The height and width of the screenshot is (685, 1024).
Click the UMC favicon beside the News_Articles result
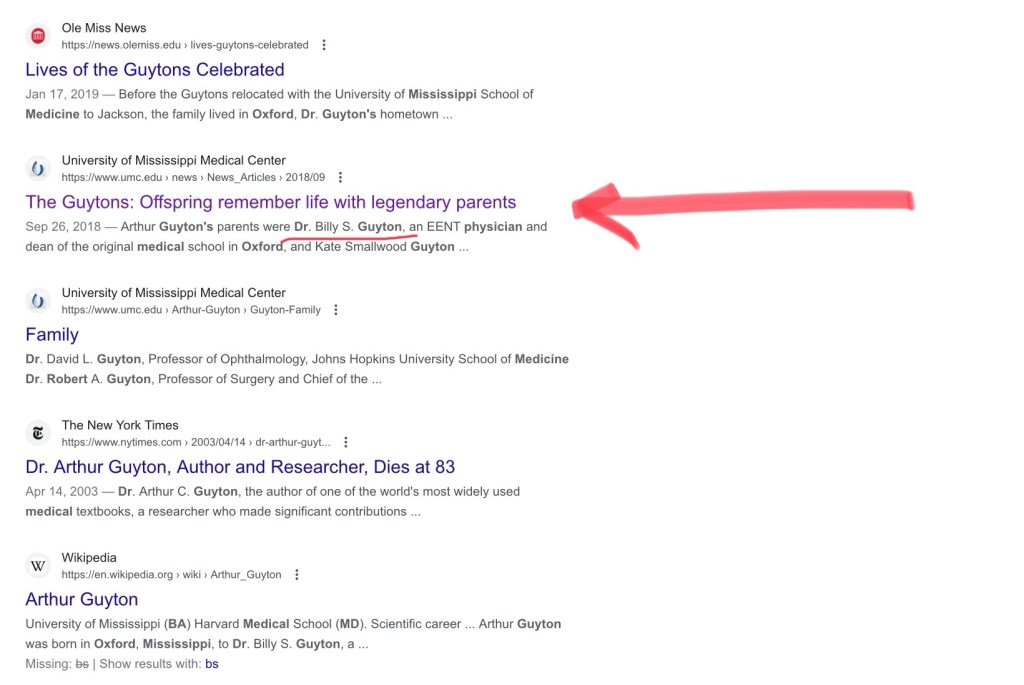(38, 168)
